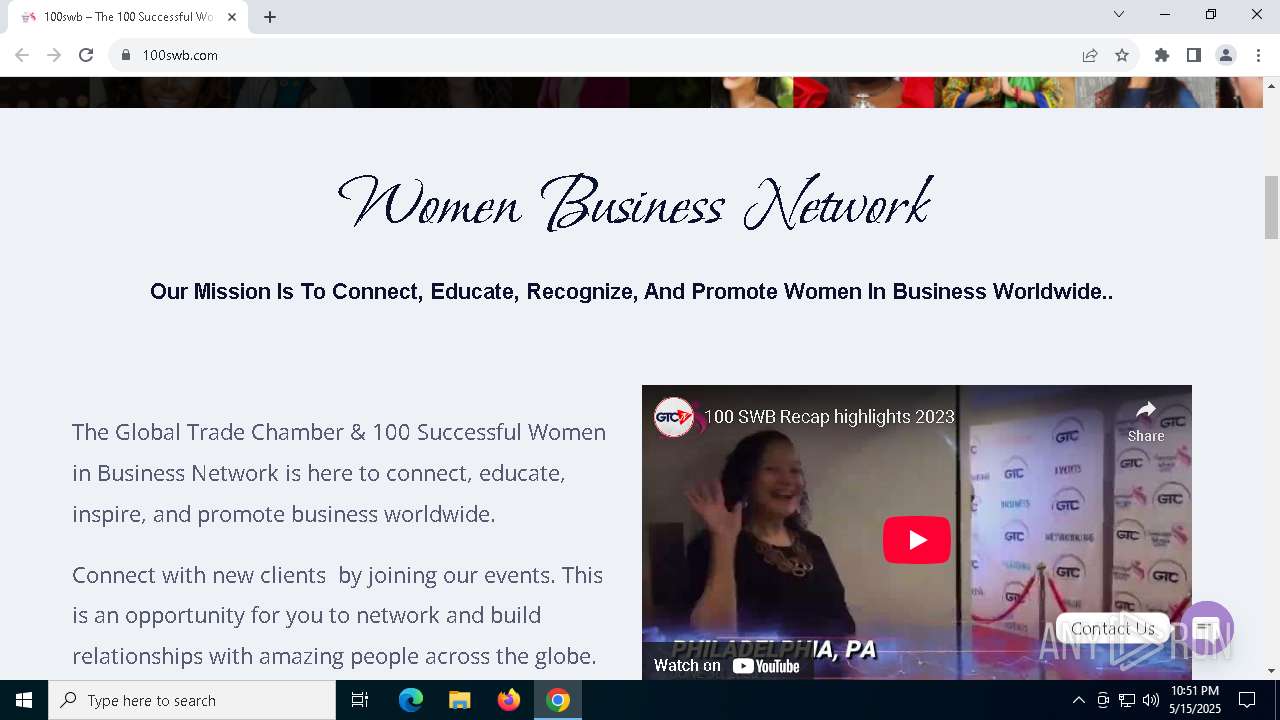Click the address bar showing 100swb.com
The height and width of the screenshot is (720, 1280).
[600, 55]
